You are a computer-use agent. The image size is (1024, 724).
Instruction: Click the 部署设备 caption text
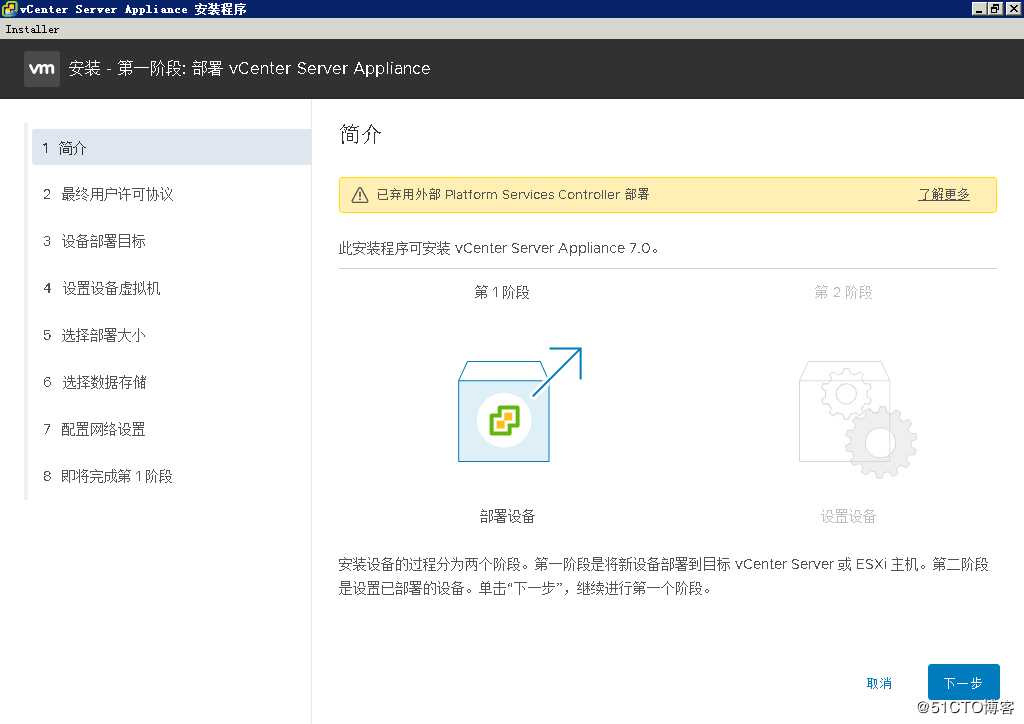pyautogui.click(x=507, y=516)
